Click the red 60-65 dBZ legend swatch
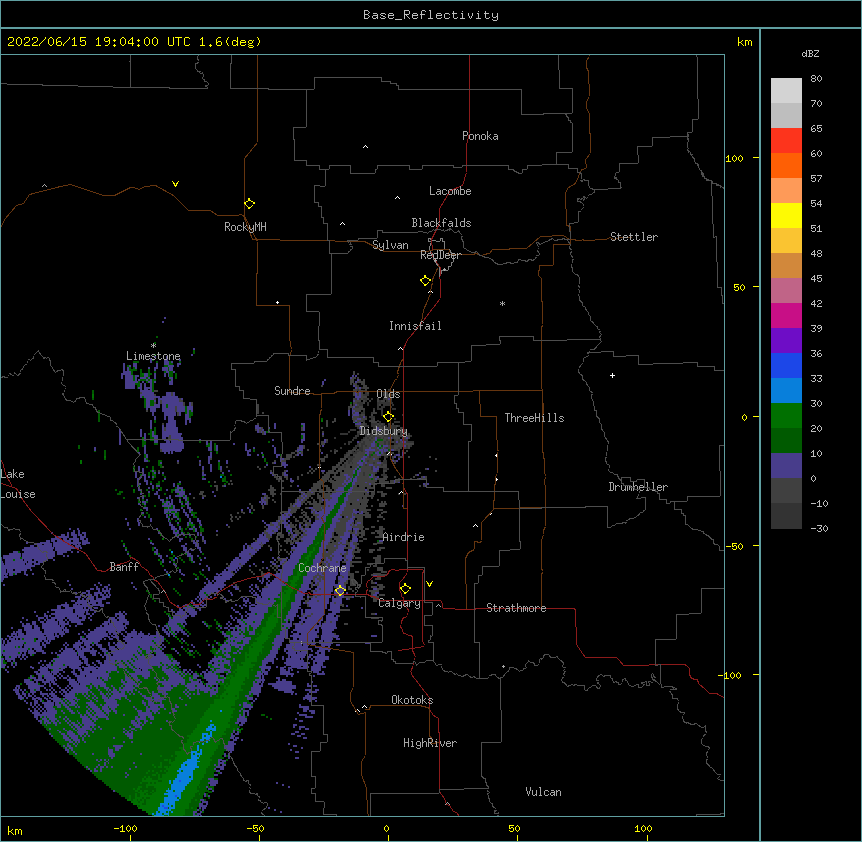 coord(786,140)
